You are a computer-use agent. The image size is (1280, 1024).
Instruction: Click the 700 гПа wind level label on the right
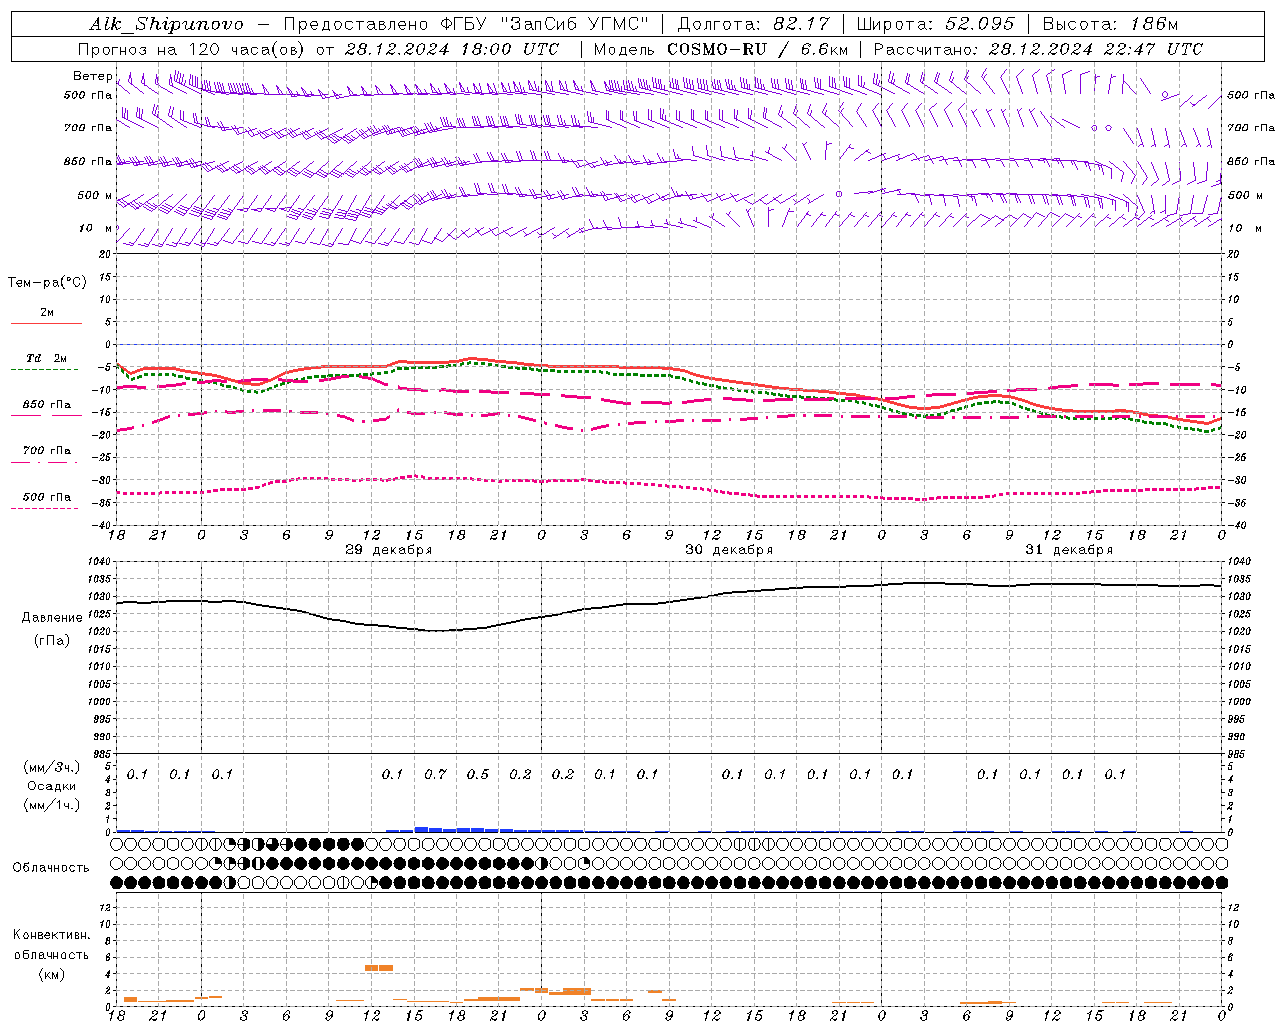pyautogui.click(x=1251, y=128)
